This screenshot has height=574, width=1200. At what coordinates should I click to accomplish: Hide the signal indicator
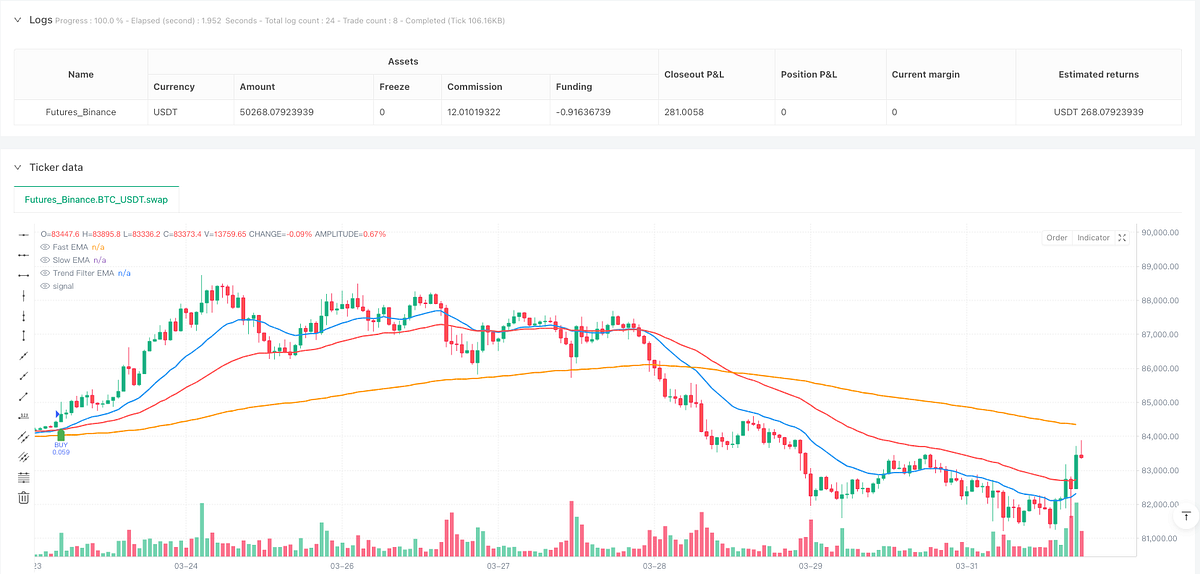point(44,286)
